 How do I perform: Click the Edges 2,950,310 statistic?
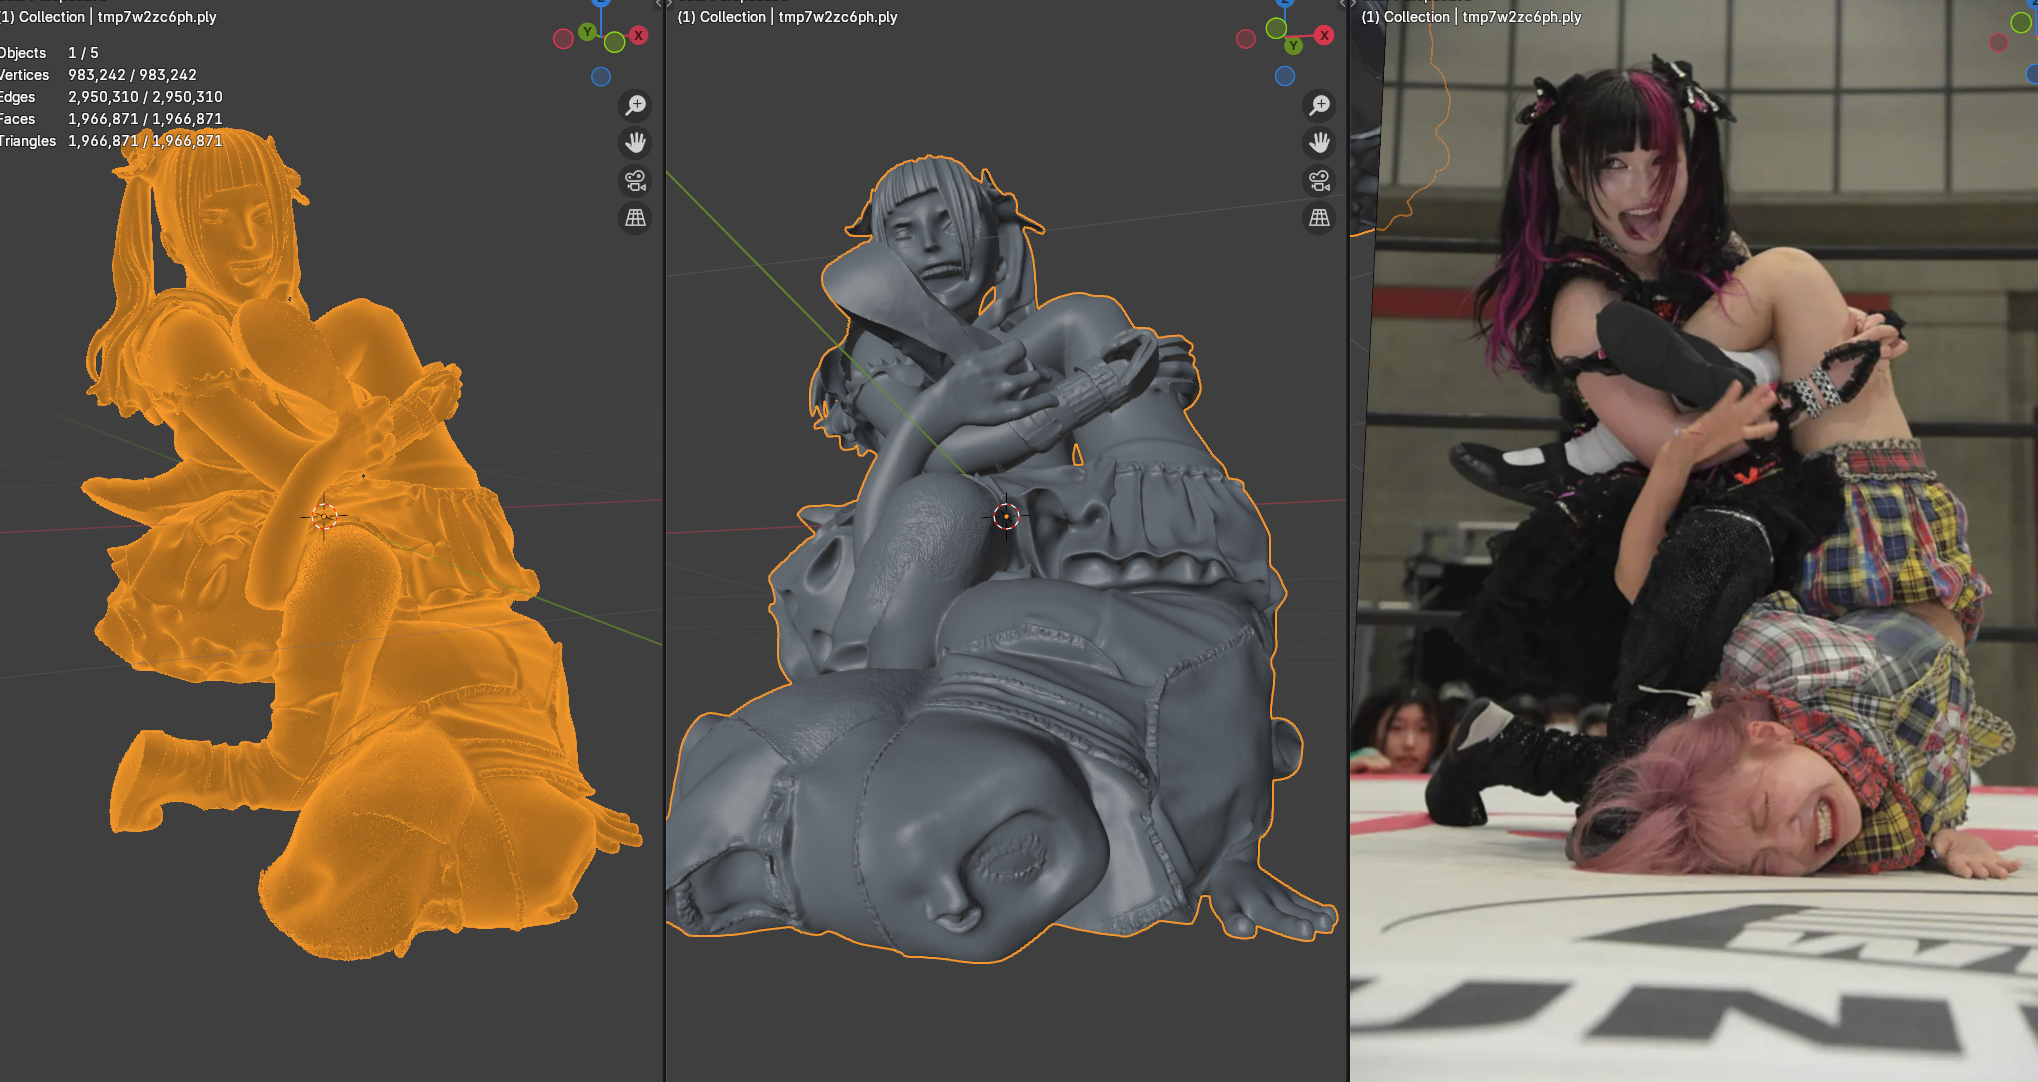coord(111,97)
